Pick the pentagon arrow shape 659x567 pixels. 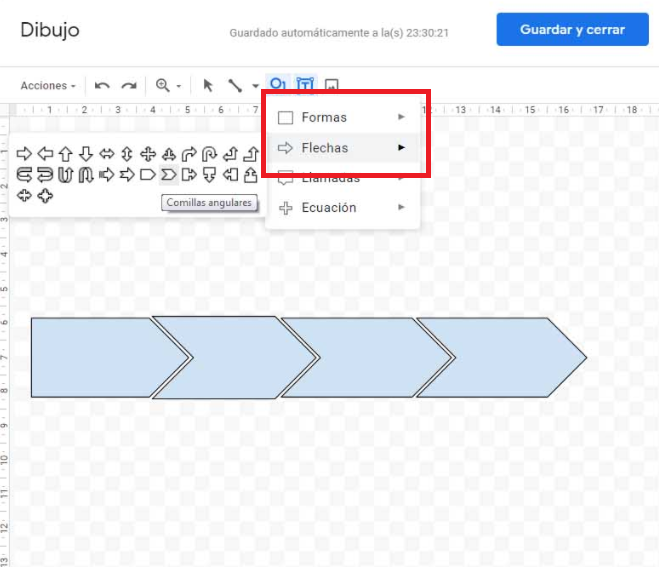point(148,174)
